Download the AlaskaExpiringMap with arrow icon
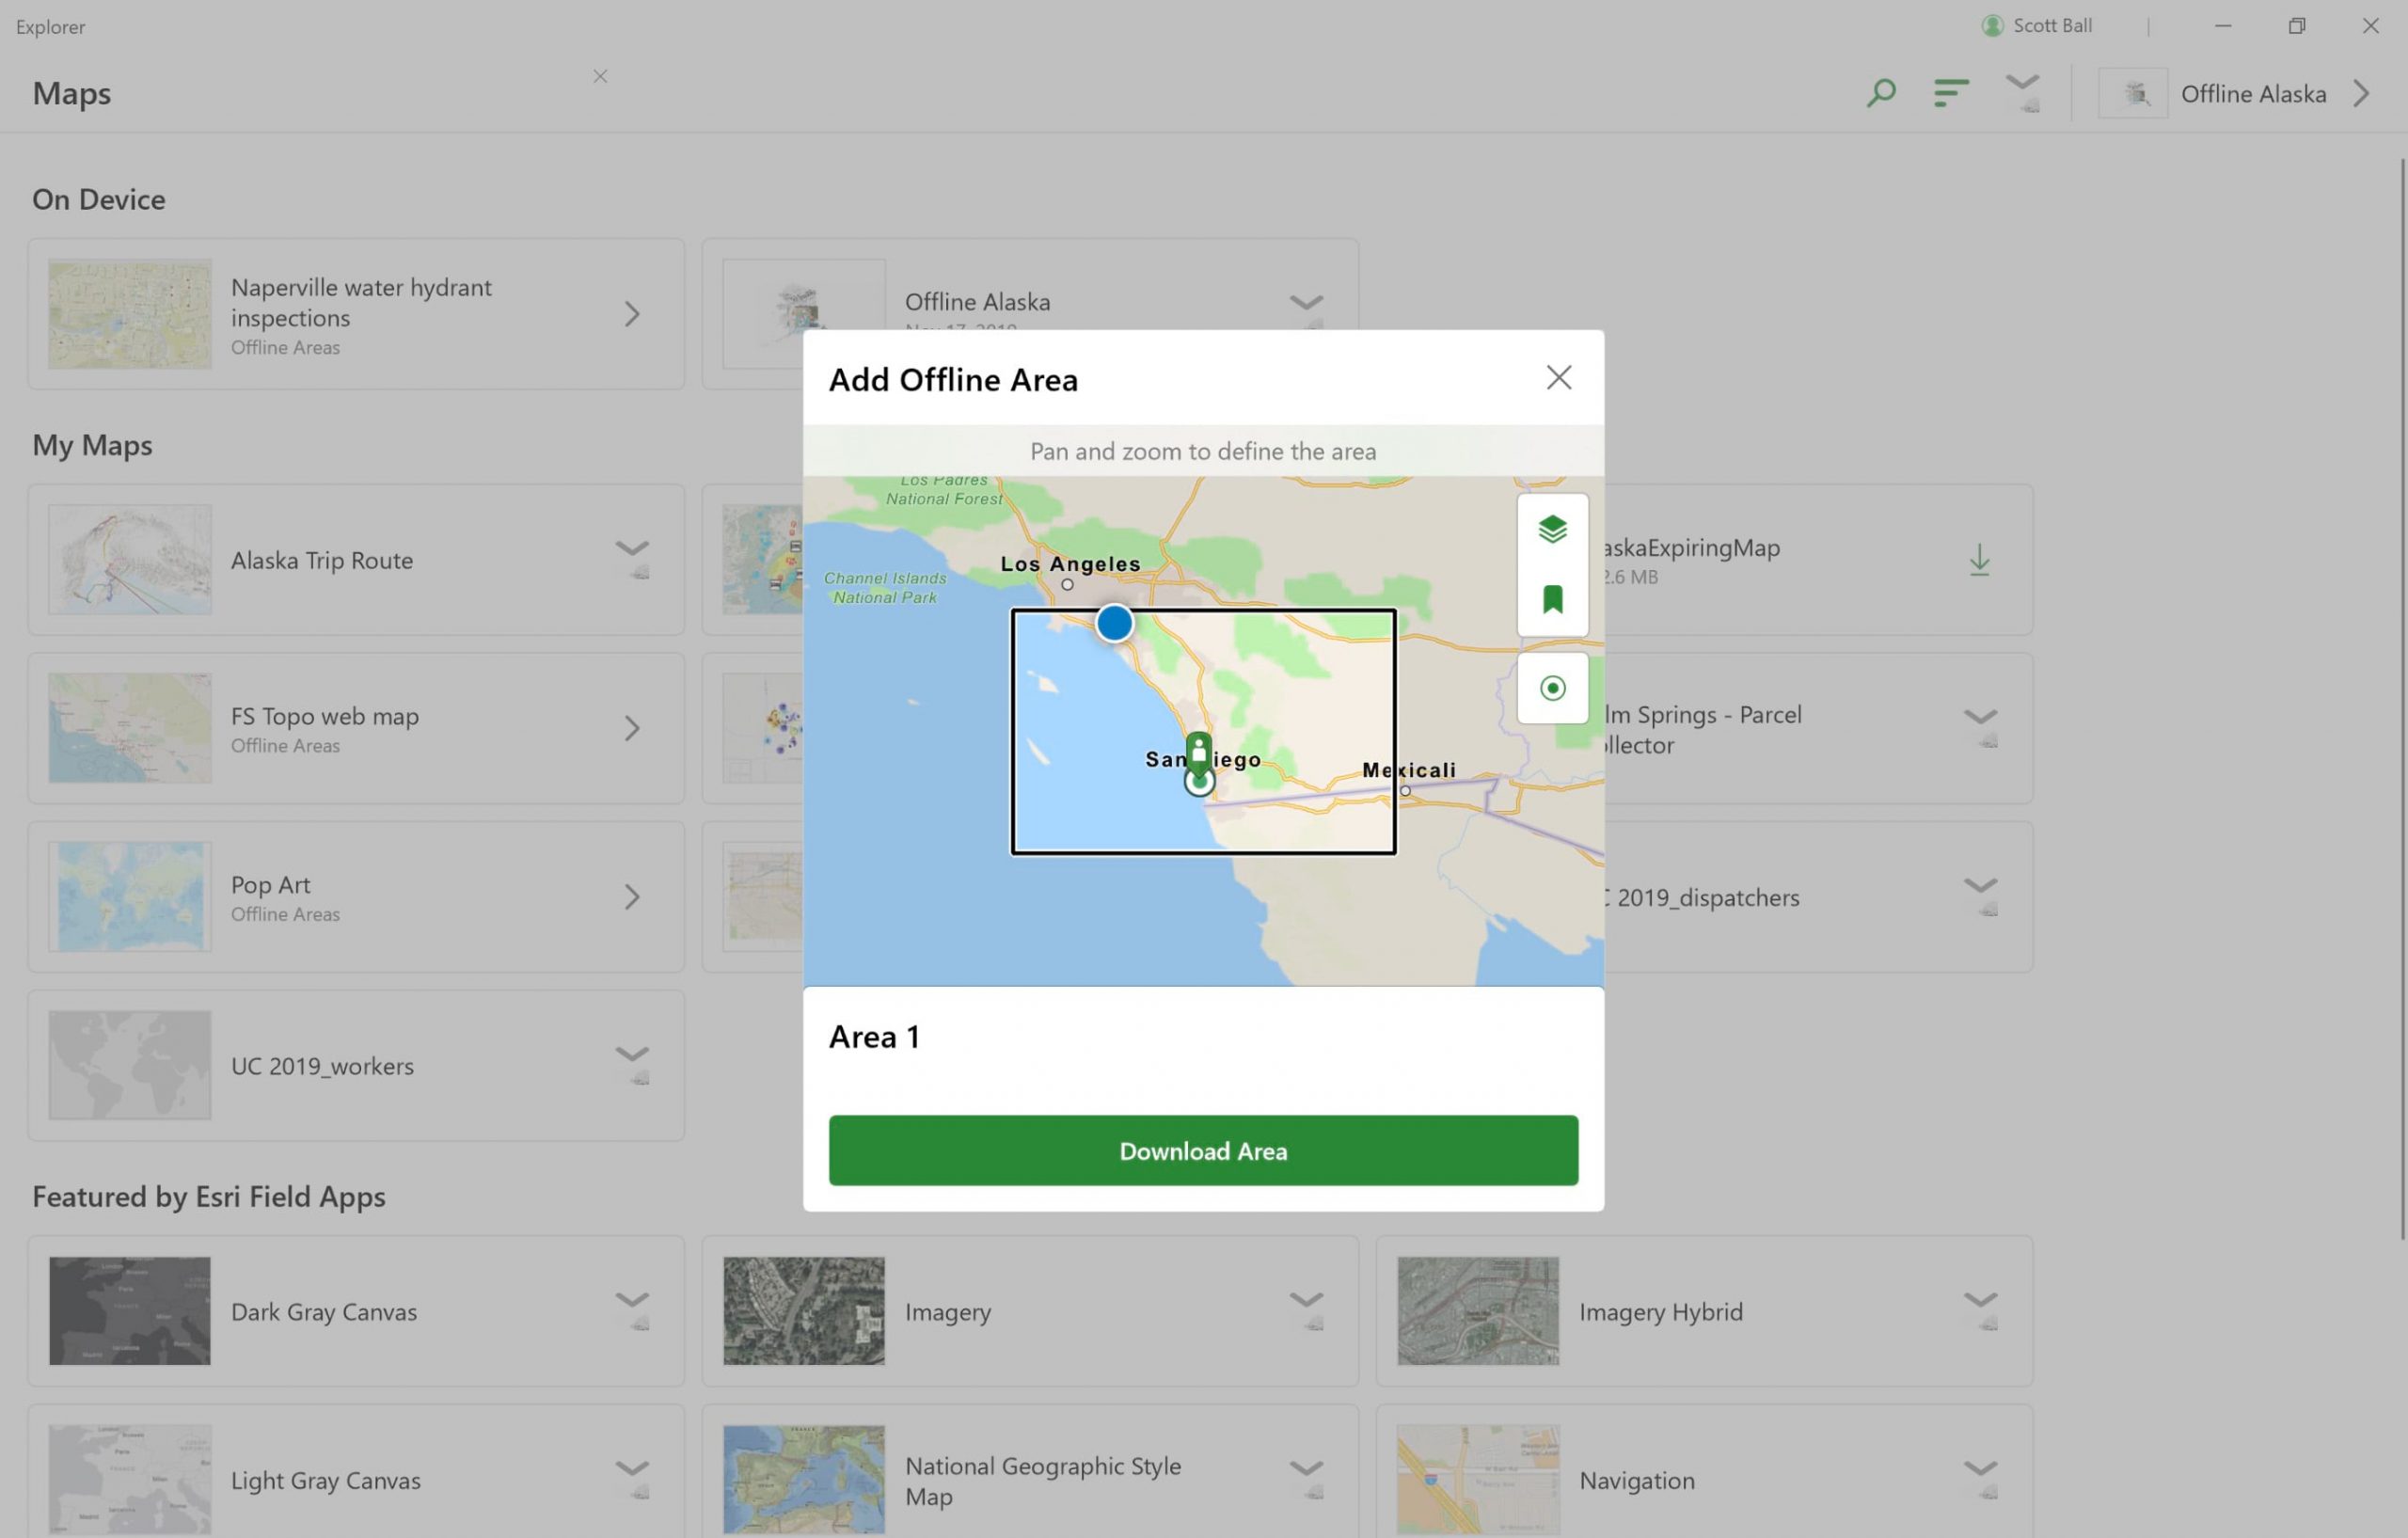This screenshot has height=1538, width=2408. pos(1979,560)
